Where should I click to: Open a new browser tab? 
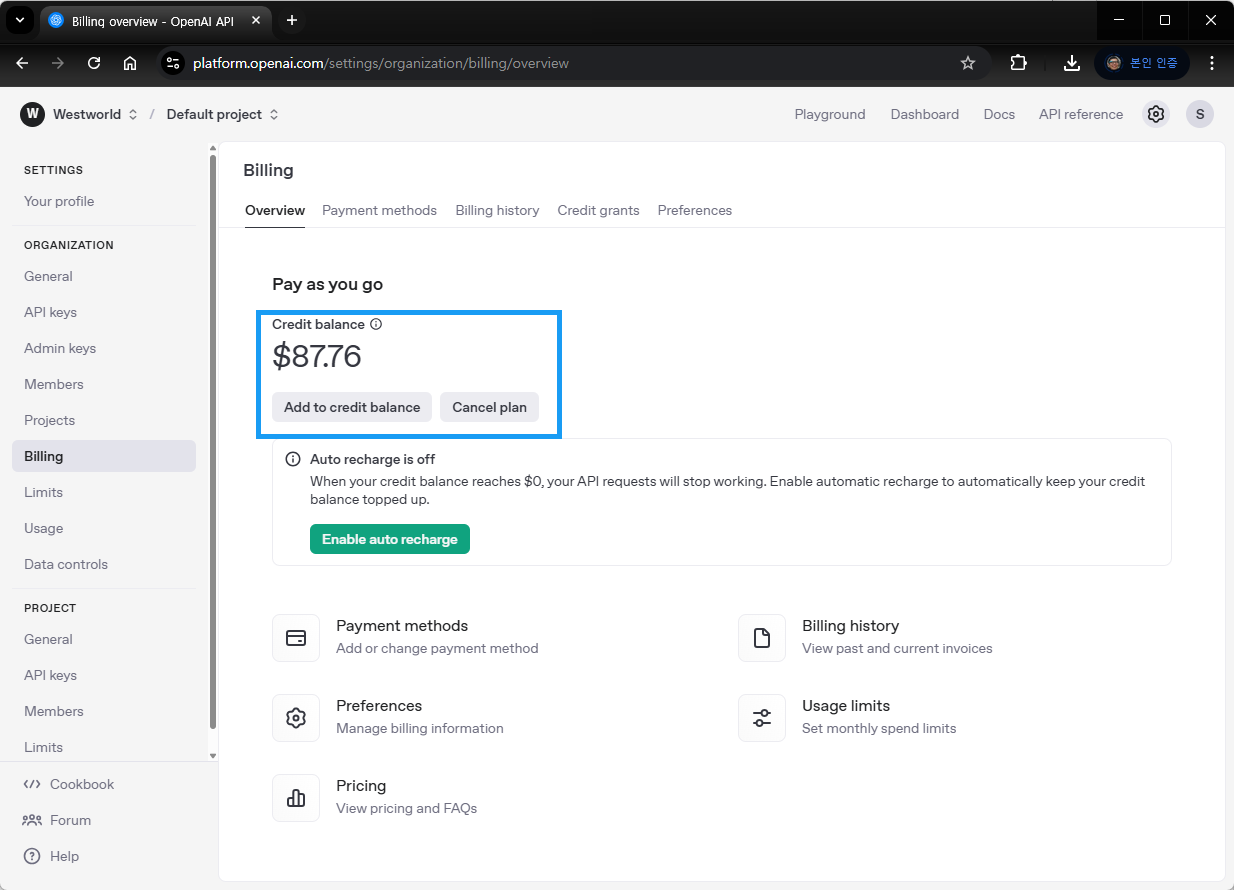click(292, 20)
